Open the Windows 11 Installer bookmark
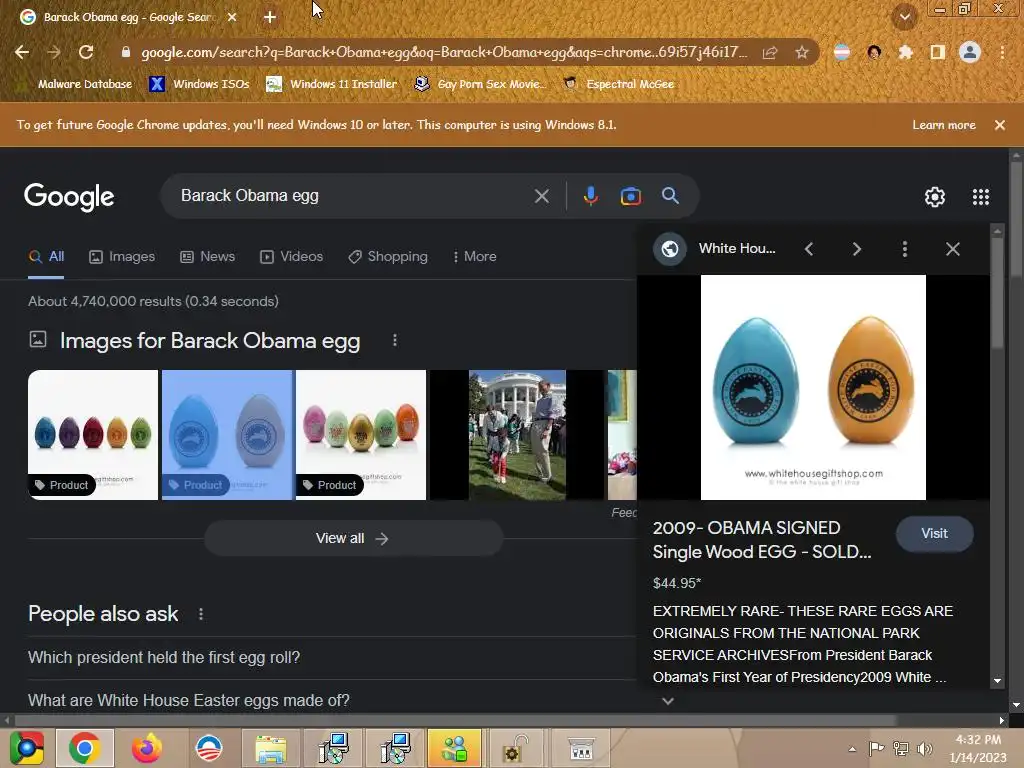This screenshot has height=768, width=1024. [331, 84]
